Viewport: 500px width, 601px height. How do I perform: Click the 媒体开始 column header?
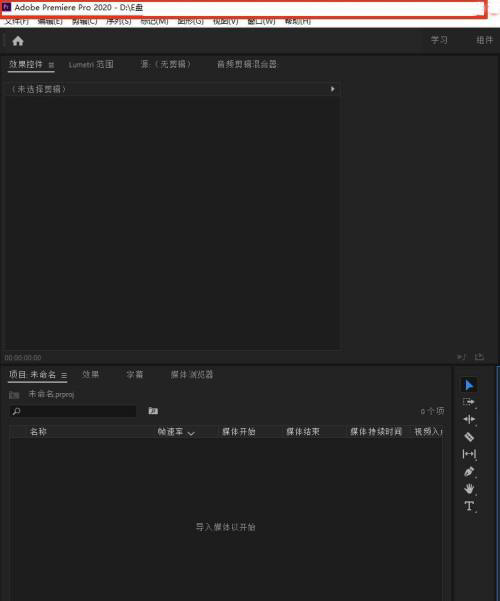pyautogui.click(x=239, y=432)
